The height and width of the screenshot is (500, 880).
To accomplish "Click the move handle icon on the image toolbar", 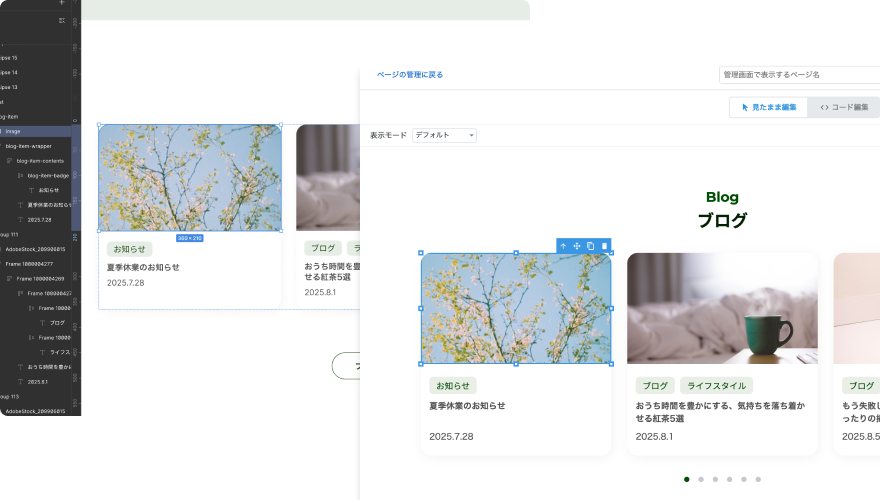I will tap(577, 246).
